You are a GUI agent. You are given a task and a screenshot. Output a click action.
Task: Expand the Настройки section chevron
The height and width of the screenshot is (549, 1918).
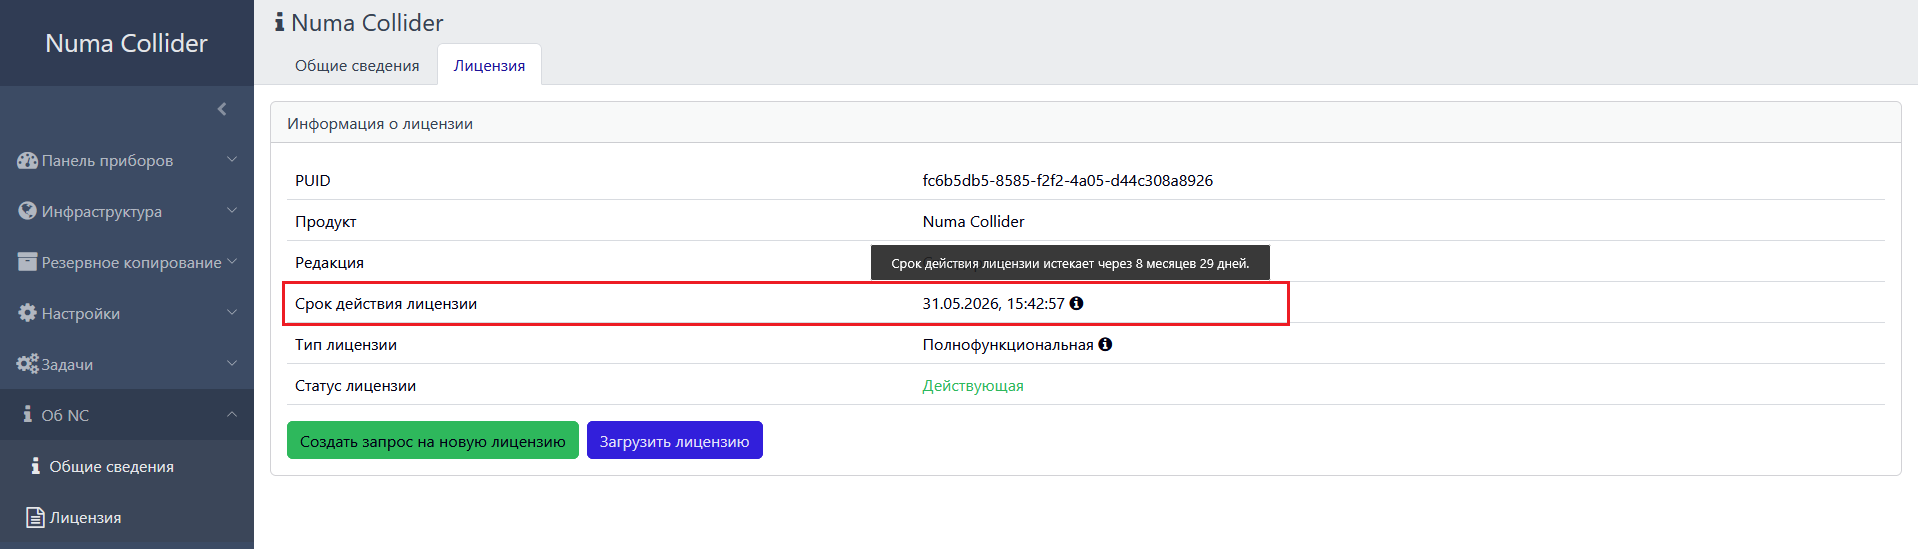(232, 312)
